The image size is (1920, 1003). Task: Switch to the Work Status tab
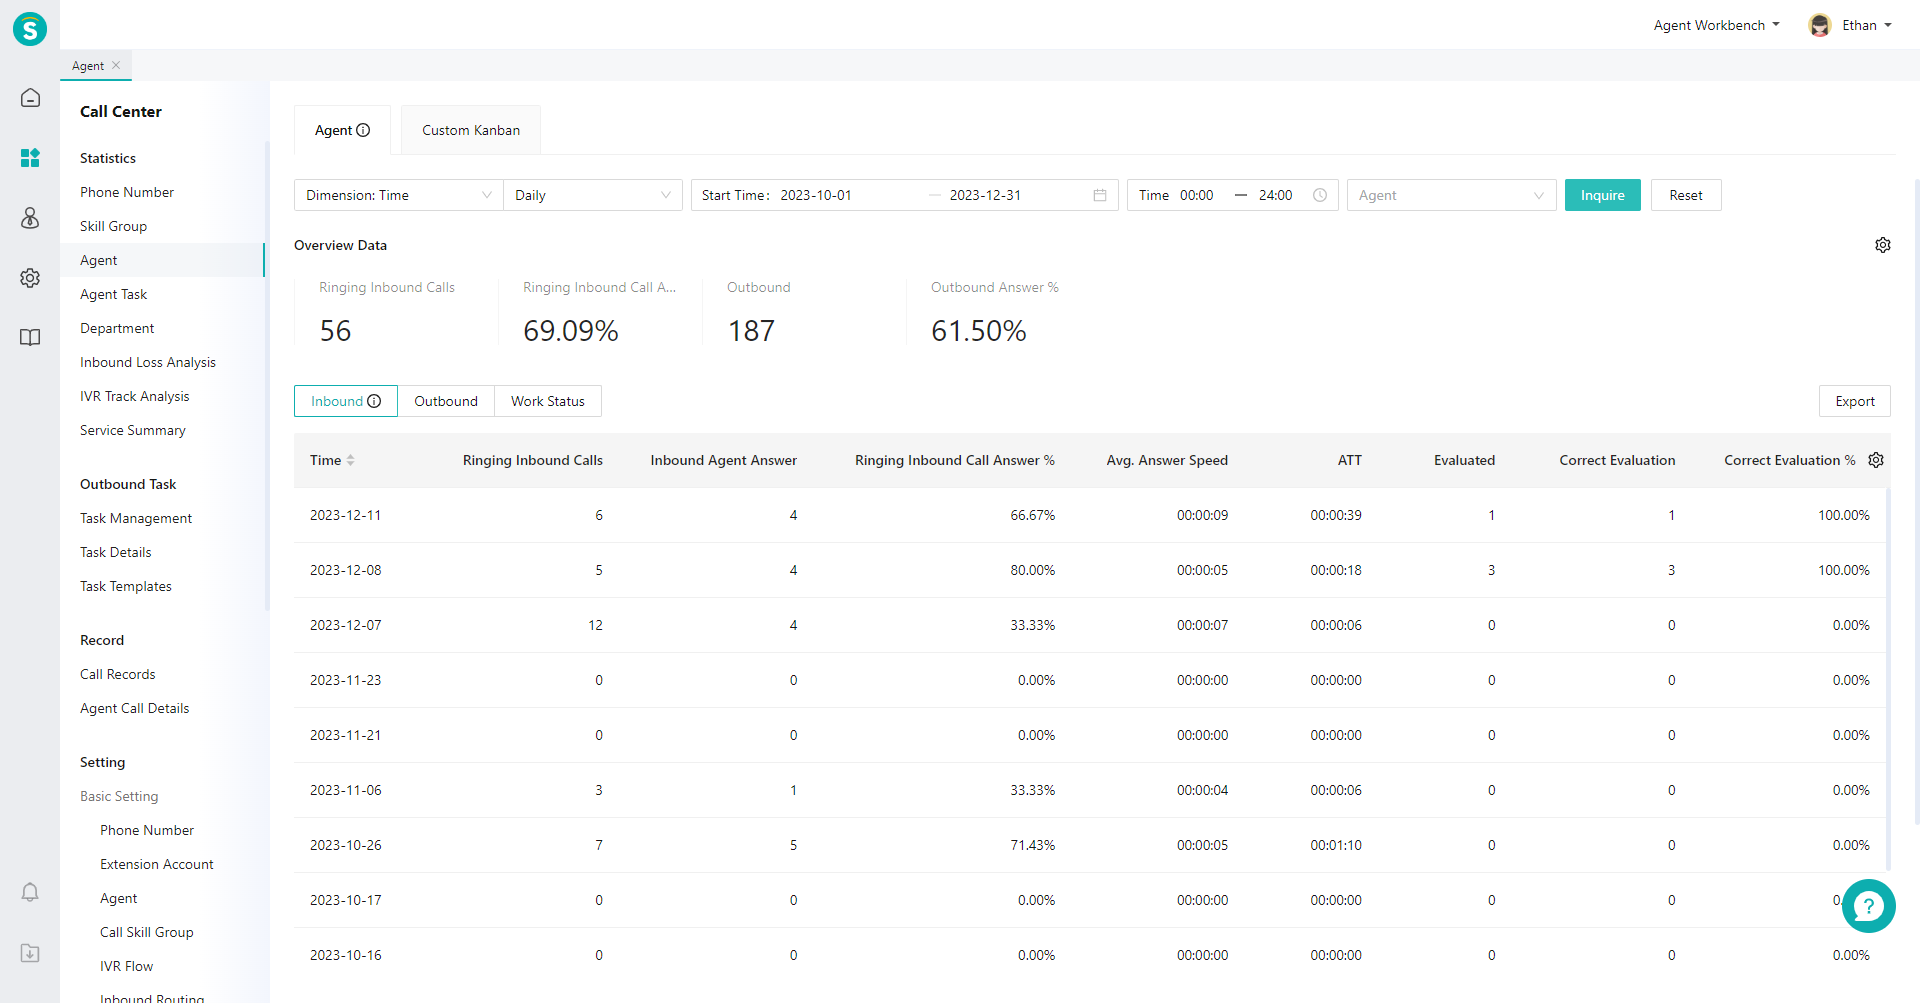548,401
